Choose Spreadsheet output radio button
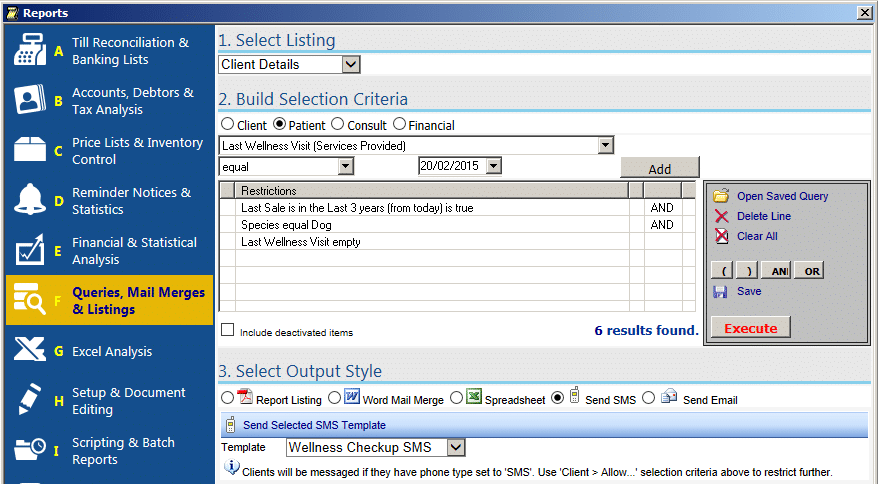Screen dimensions: 878x484 [x=456, y=398]
